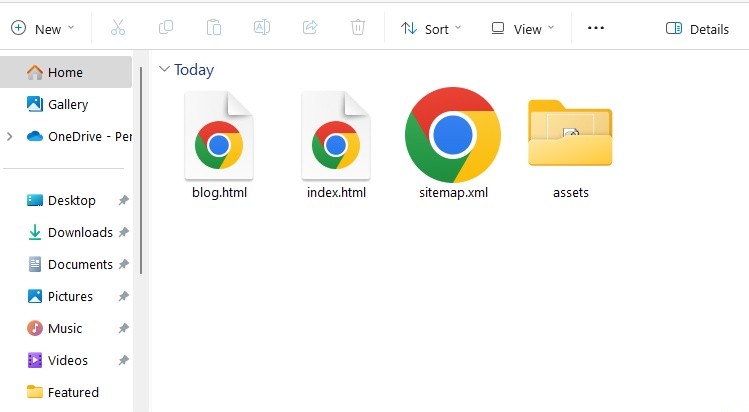The height and width of the screenshot is (412, 749).
Task: Click the Paste clipboard icon
Action: coord(214,28)
